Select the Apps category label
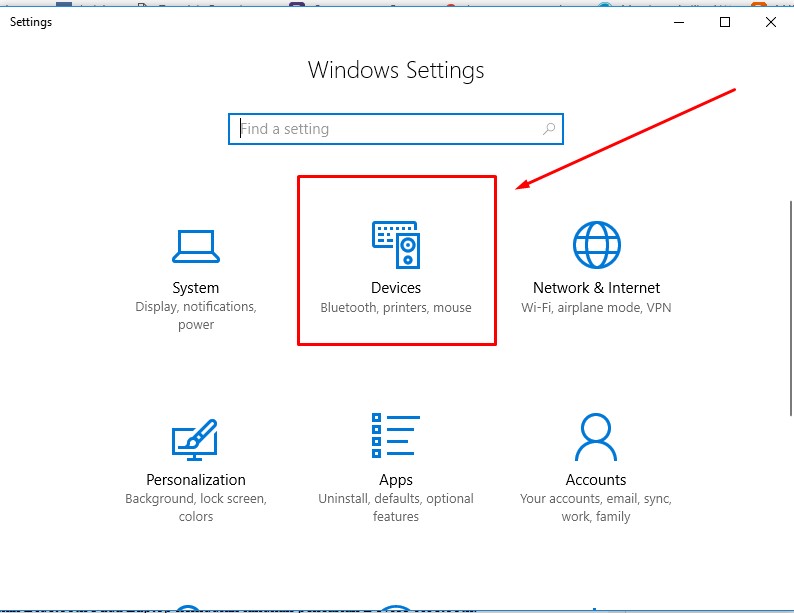The width and height of the screenshot is (794, 613). (396, 480)
